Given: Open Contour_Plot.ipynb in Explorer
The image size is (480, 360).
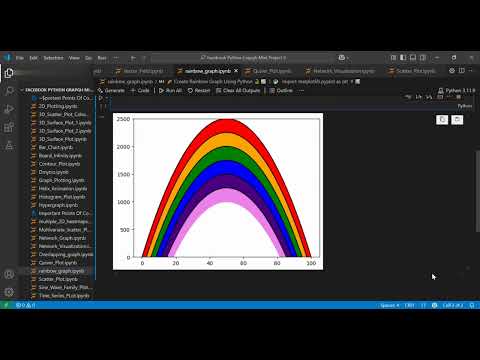Looking at the screenshot, I should (x=59, y=164).
